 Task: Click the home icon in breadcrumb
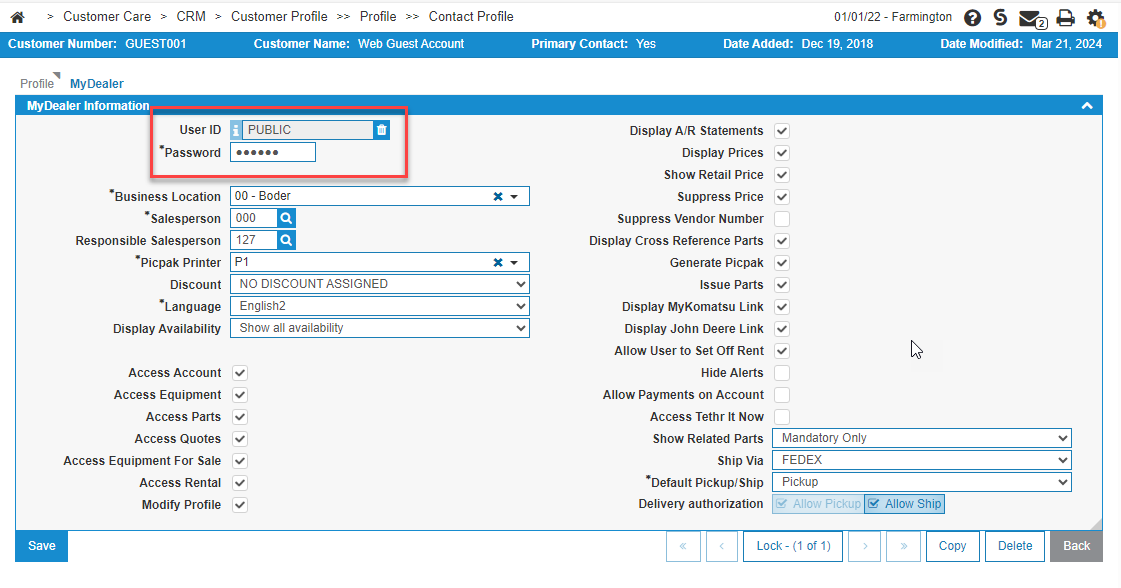tap(17, 17)
